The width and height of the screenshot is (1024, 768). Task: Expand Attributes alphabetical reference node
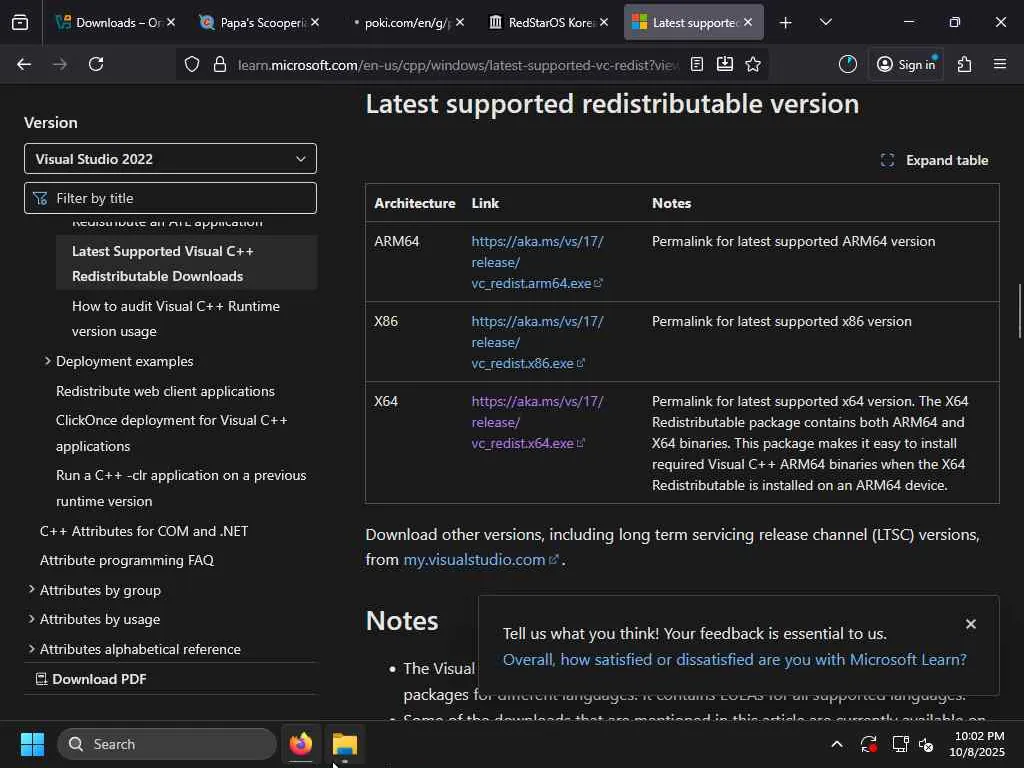click(x=32, y=649)
